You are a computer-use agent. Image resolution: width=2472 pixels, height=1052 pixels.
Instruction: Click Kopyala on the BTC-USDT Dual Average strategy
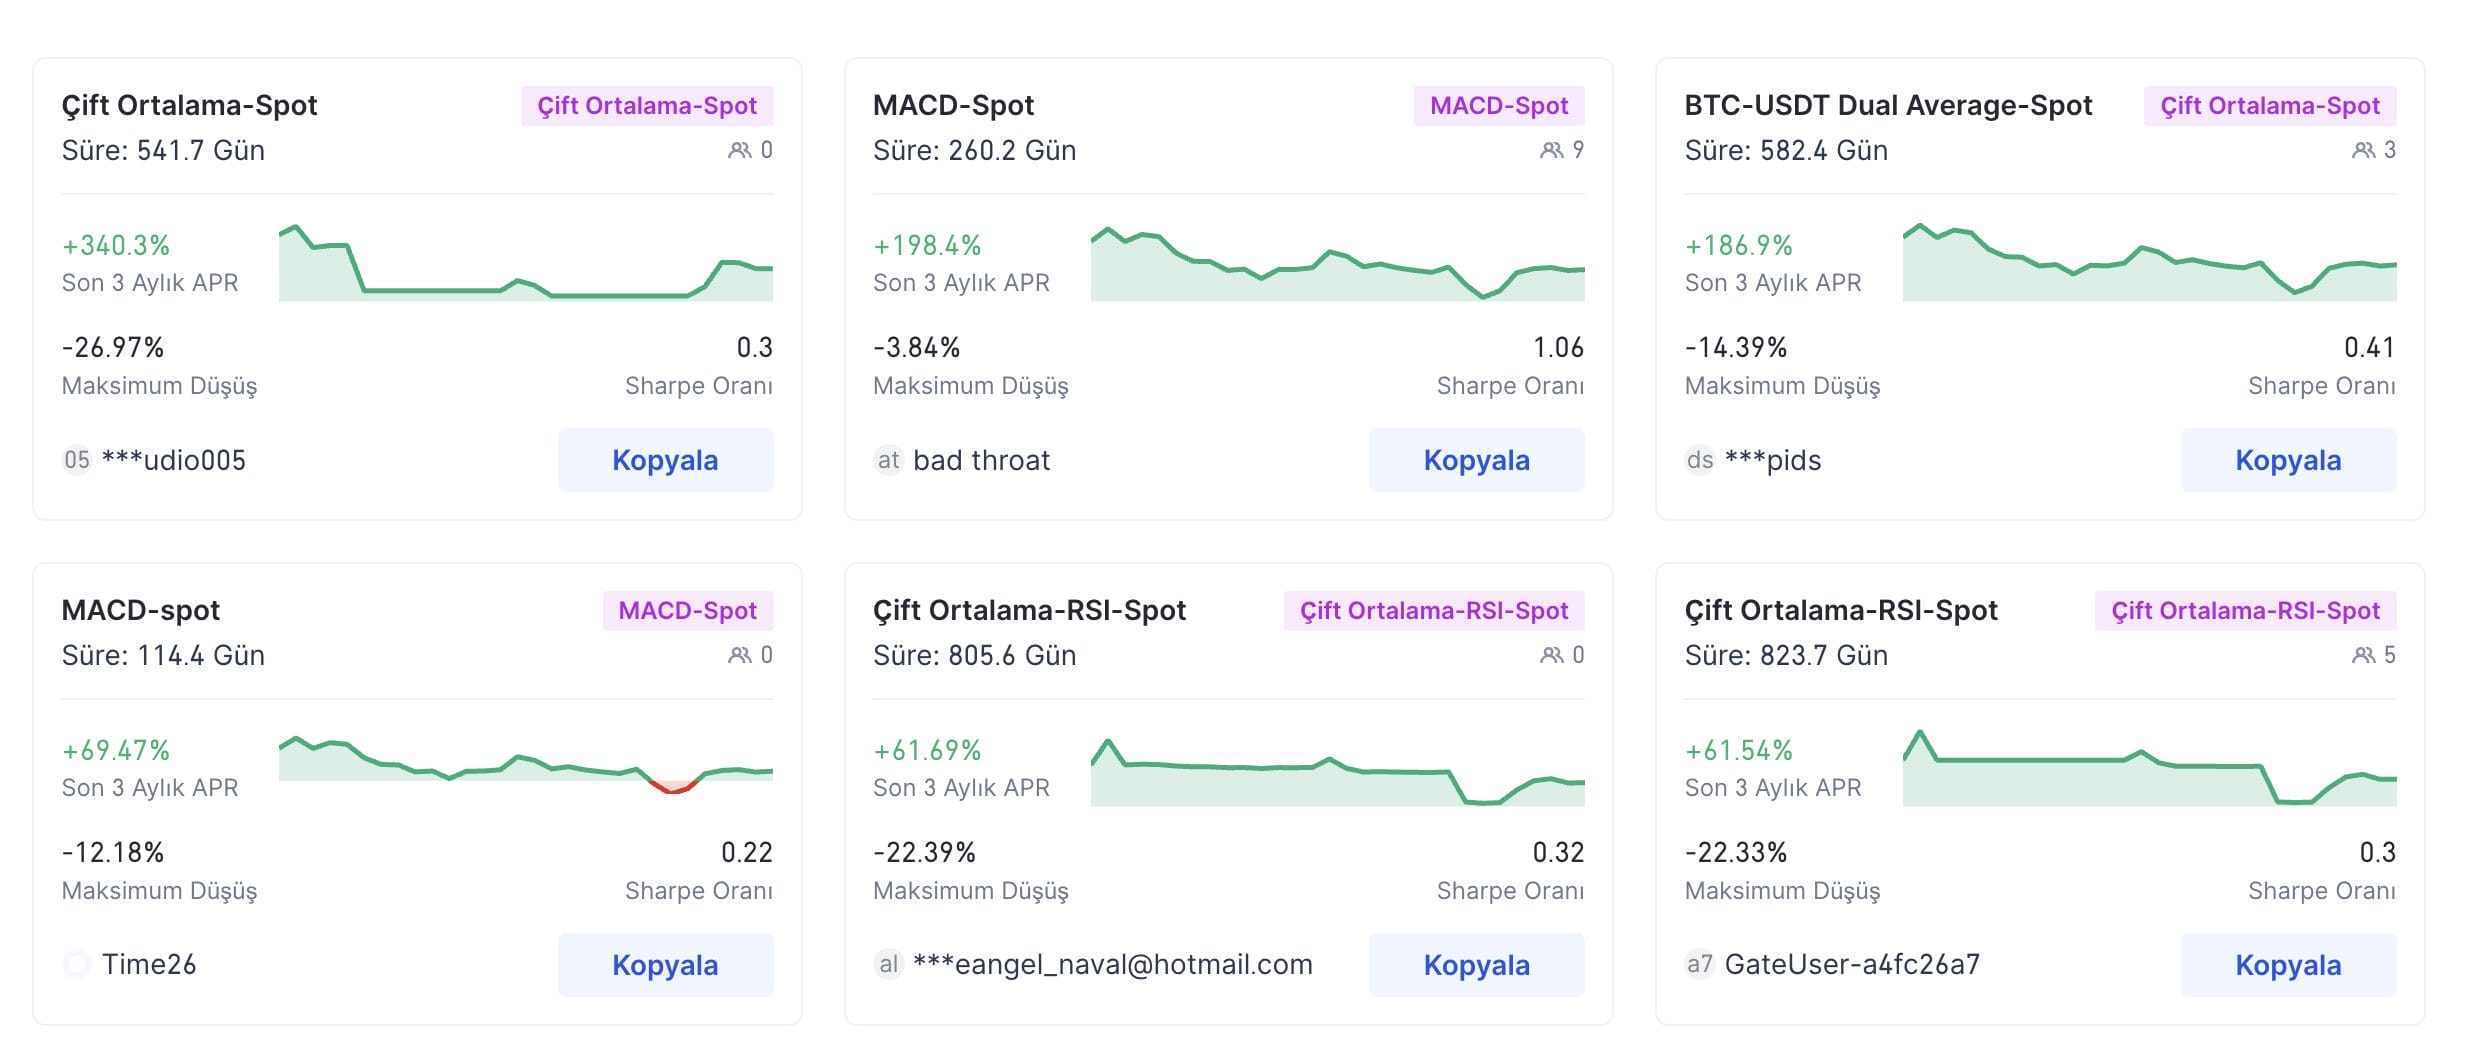[x=2288, y=460]
